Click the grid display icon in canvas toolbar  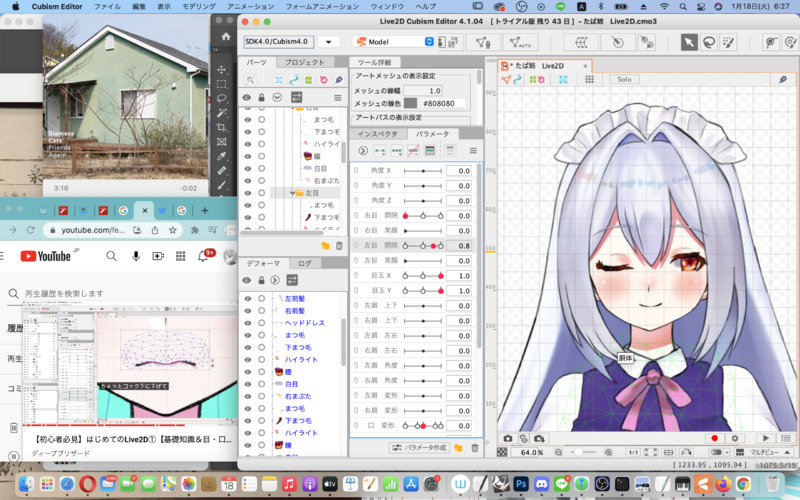[589, 79]
